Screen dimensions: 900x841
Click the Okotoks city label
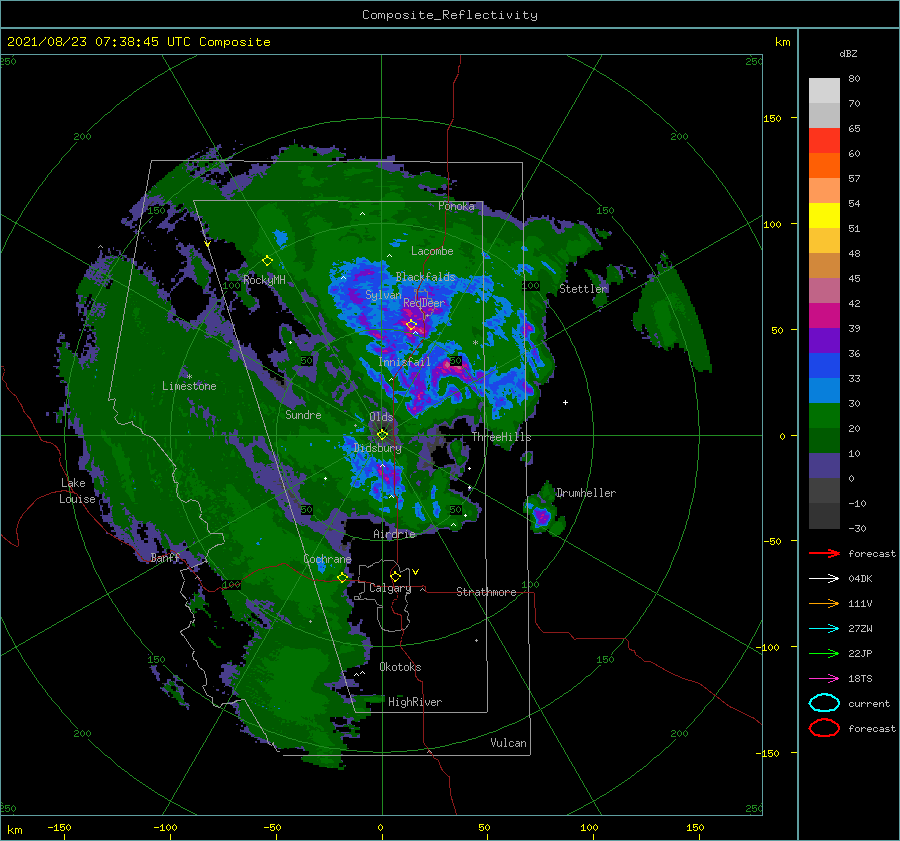coord(400,667)
